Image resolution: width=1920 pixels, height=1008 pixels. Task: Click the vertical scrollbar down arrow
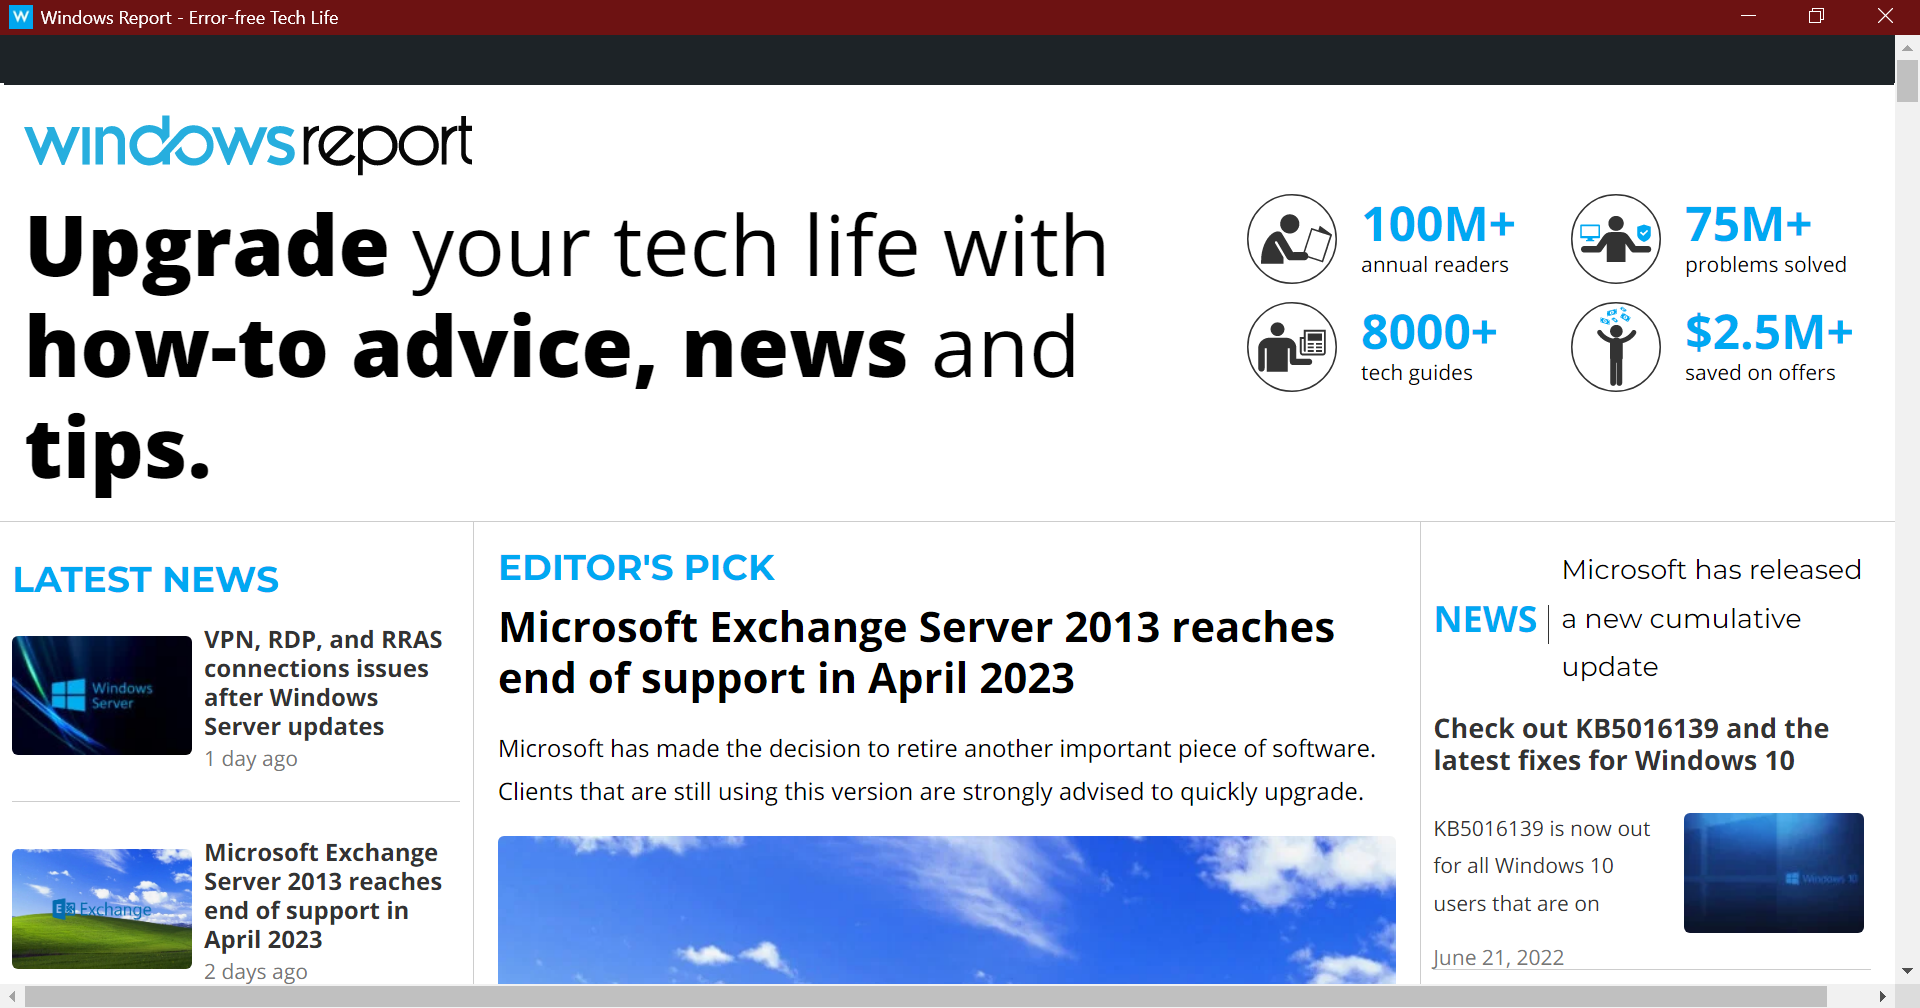pos(1907,971)
